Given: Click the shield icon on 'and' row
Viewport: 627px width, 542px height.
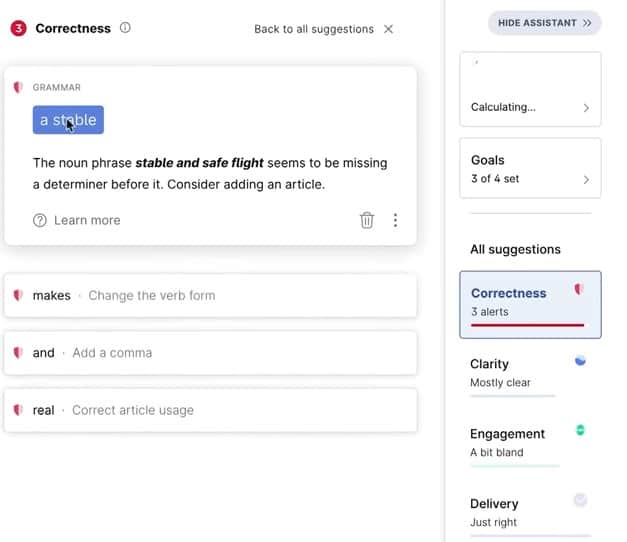Looking at the screenshot, I should (18, 352).
